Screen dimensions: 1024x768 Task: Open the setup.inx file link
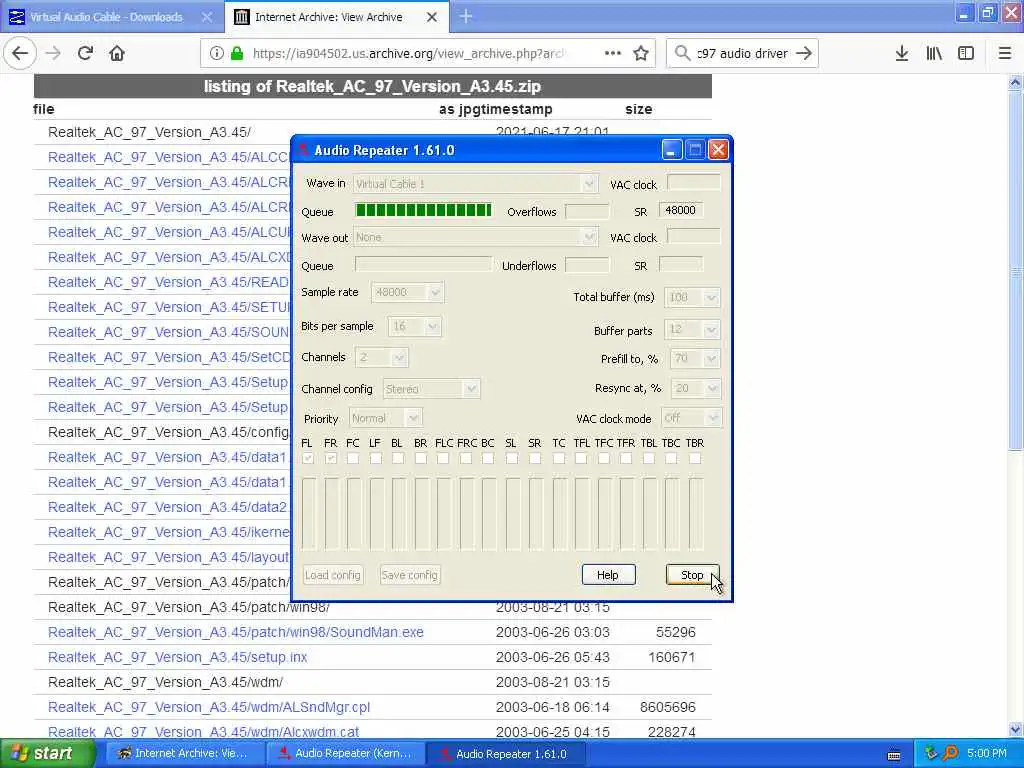[x=178, y=657]
